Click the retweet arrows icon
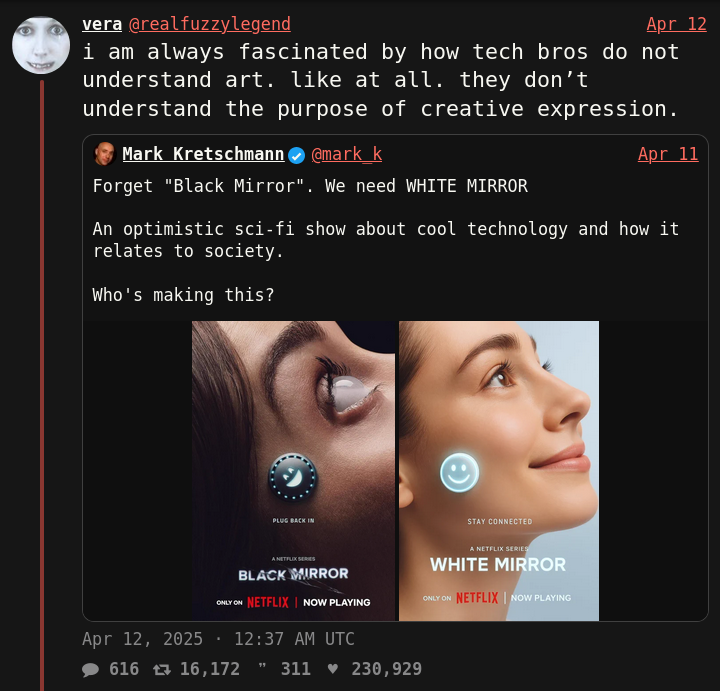 coord(161,669)
